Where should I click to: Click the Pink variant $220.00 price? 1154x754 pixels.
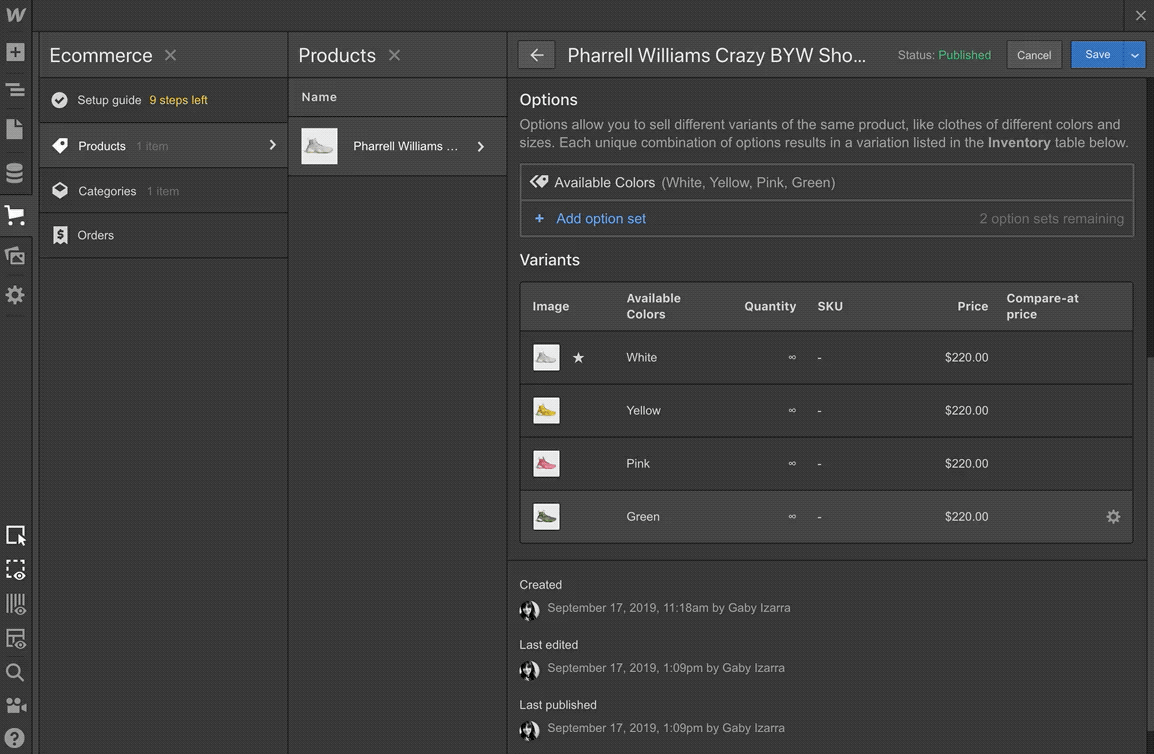coord(966,463)
